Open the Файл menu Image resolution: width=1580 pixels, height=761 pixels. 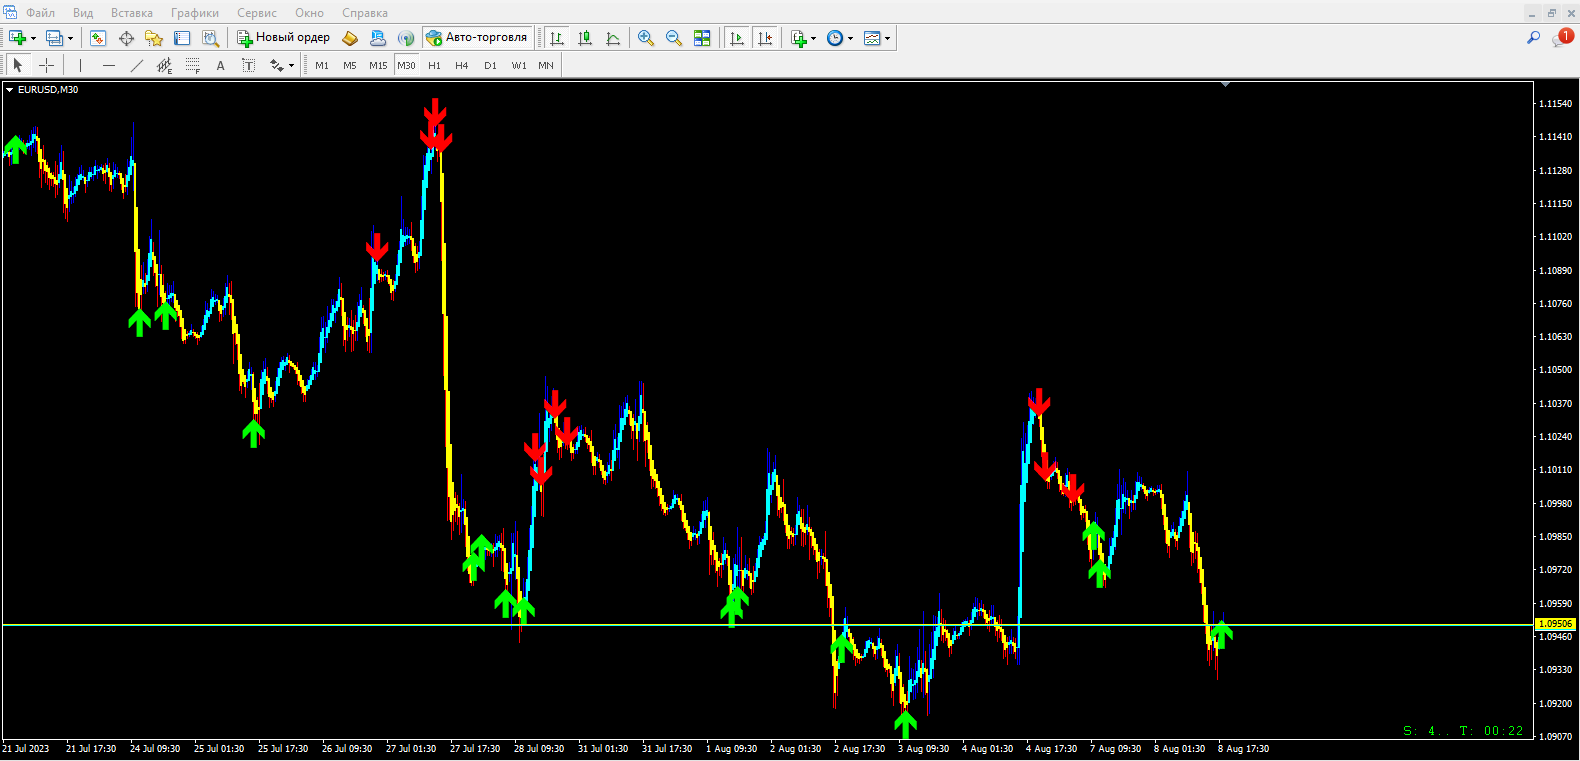[40, 13]
